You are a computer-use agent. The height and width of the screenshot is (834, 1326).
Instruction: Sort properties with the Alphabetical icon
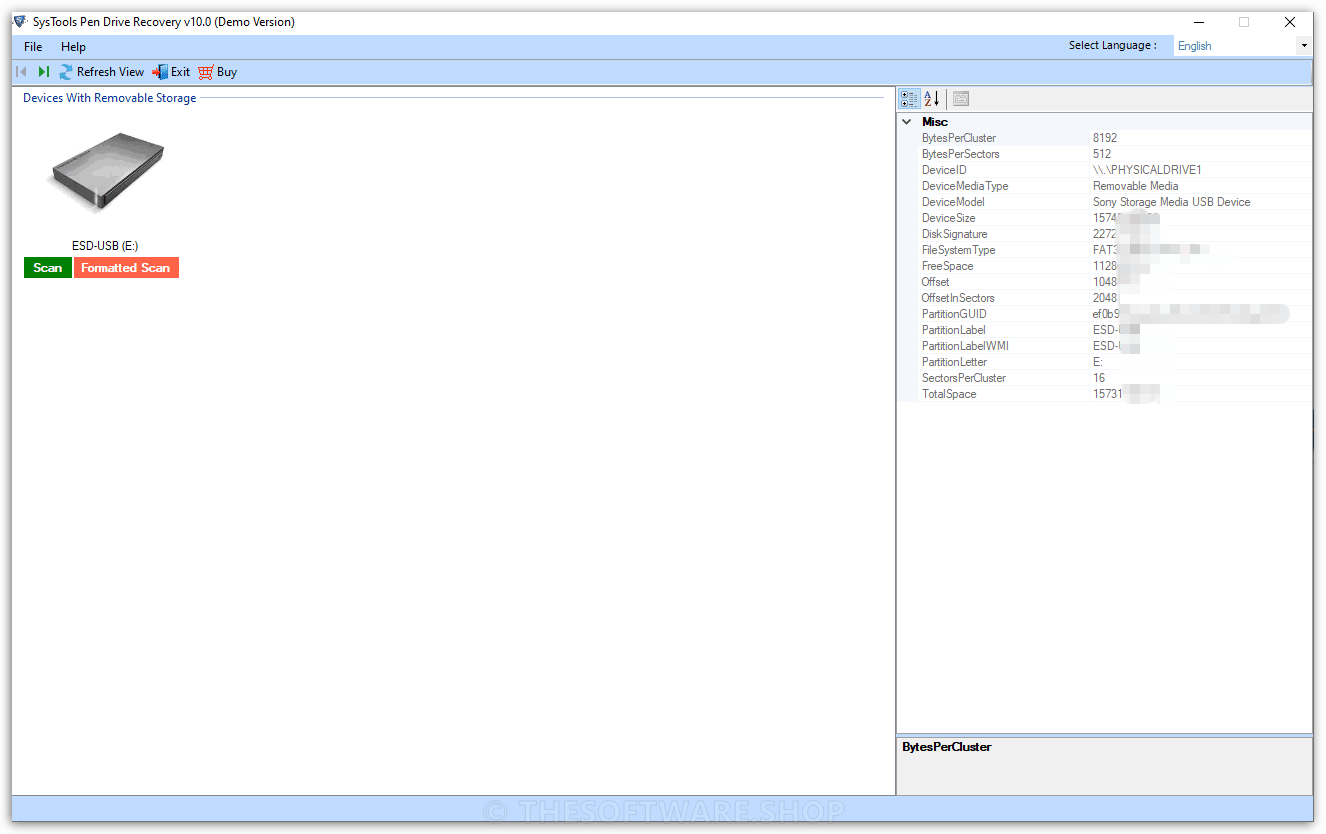click(931, 99)
